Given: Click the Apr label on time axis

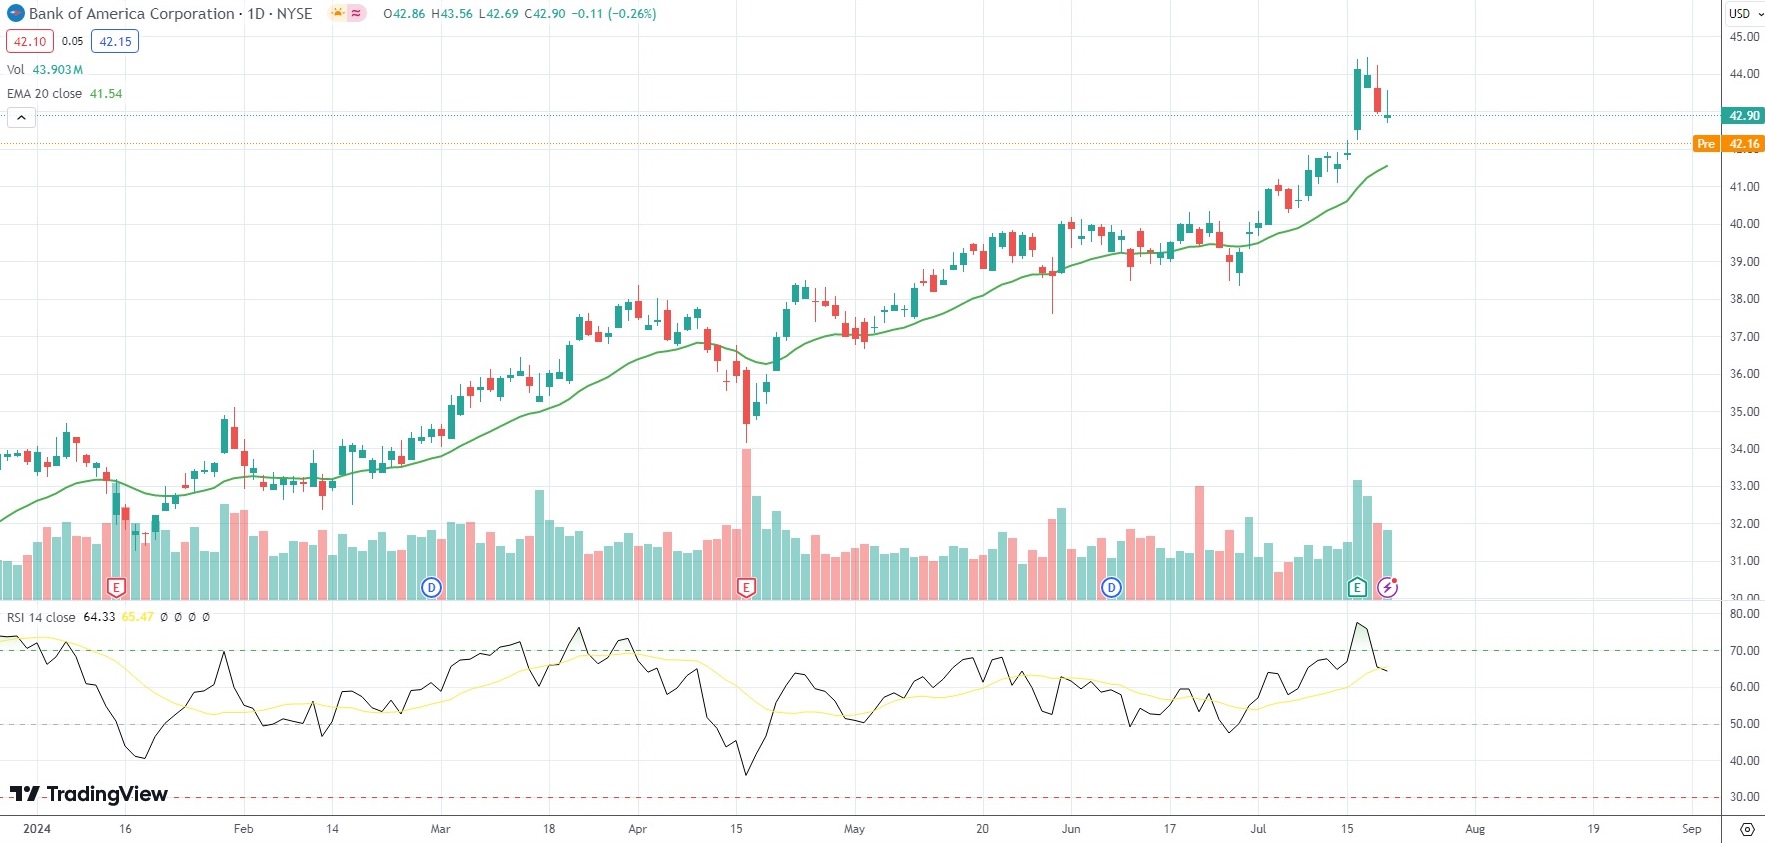Looking at the screenshot, I should [x=637, y=829].
